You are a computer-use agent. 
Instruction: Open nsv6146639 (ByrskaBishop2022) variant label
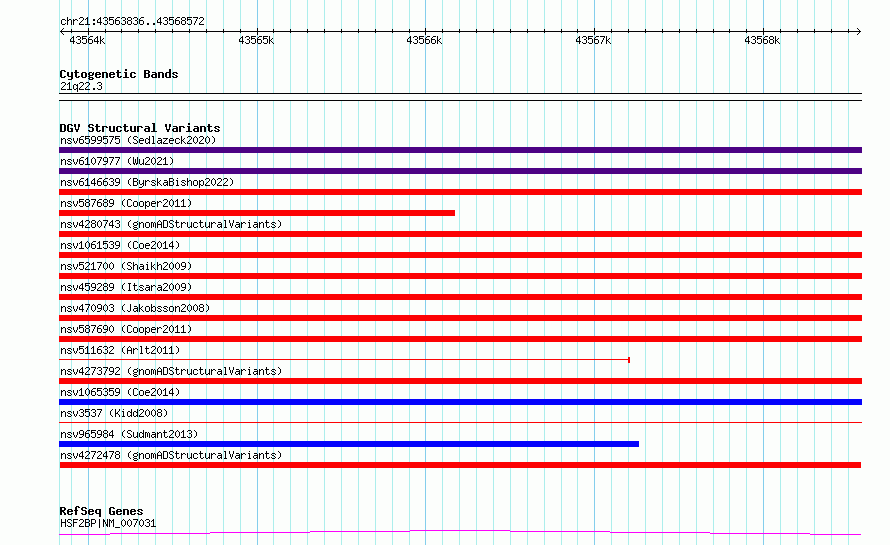[147, 182]
